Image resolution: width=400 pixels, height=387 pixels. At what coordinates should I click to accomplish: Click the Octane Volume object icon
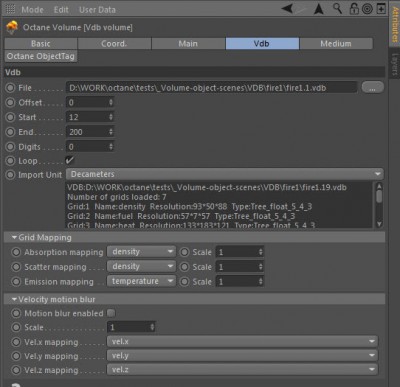(x=12, y=27)
